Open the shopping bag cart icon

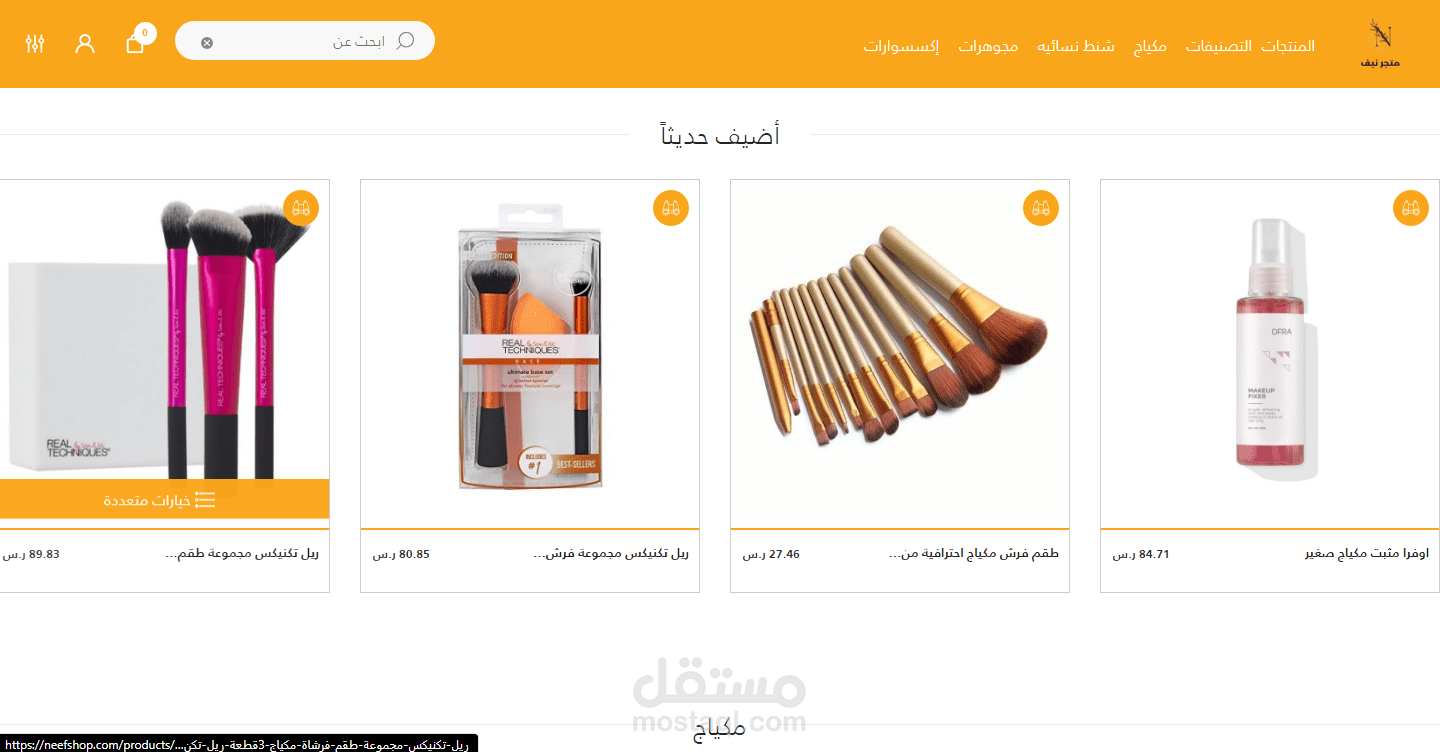136,43
